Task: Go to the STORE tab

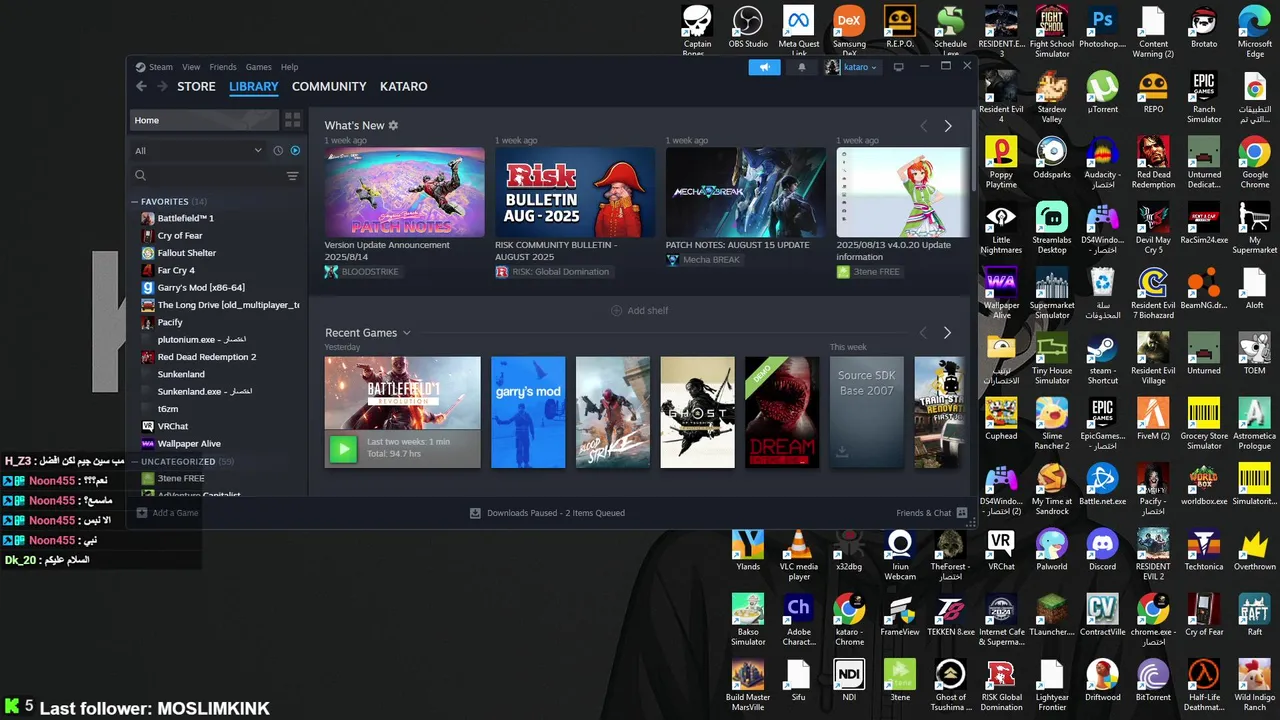Action: tap(196, 87)
